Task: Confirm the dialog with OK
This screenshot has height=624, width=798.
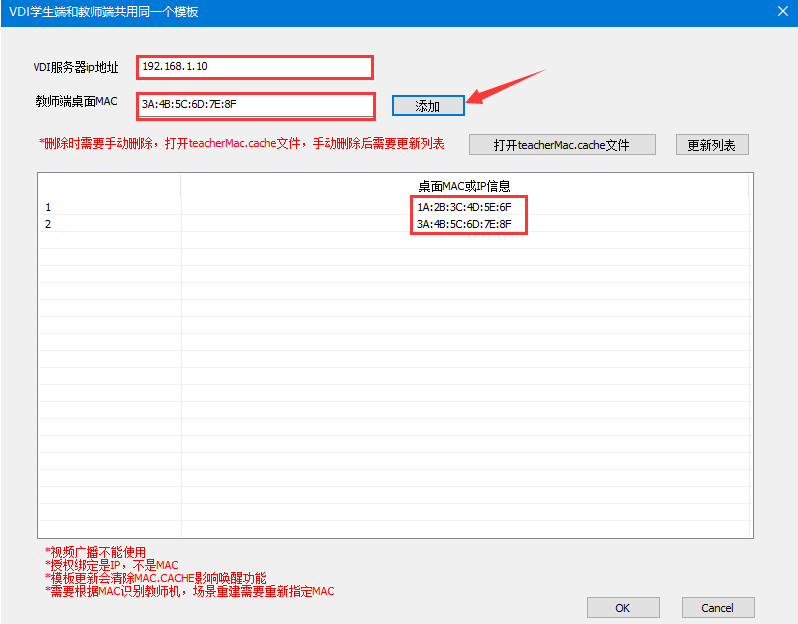Action: pyautogui.click(x=622, y=607)
